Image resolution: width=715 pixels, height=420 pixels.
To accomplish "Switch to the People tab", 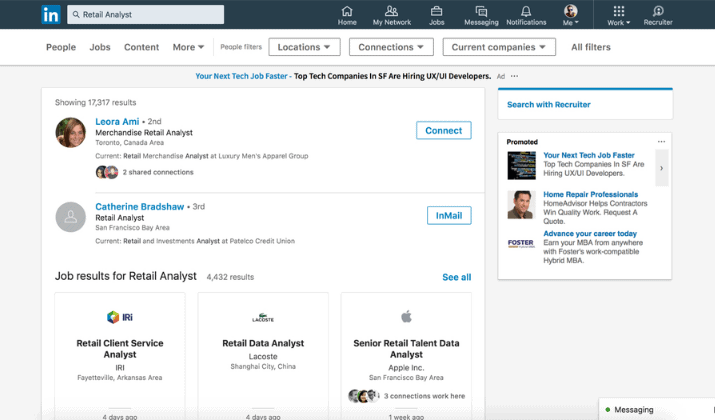I will pos(61,47).
